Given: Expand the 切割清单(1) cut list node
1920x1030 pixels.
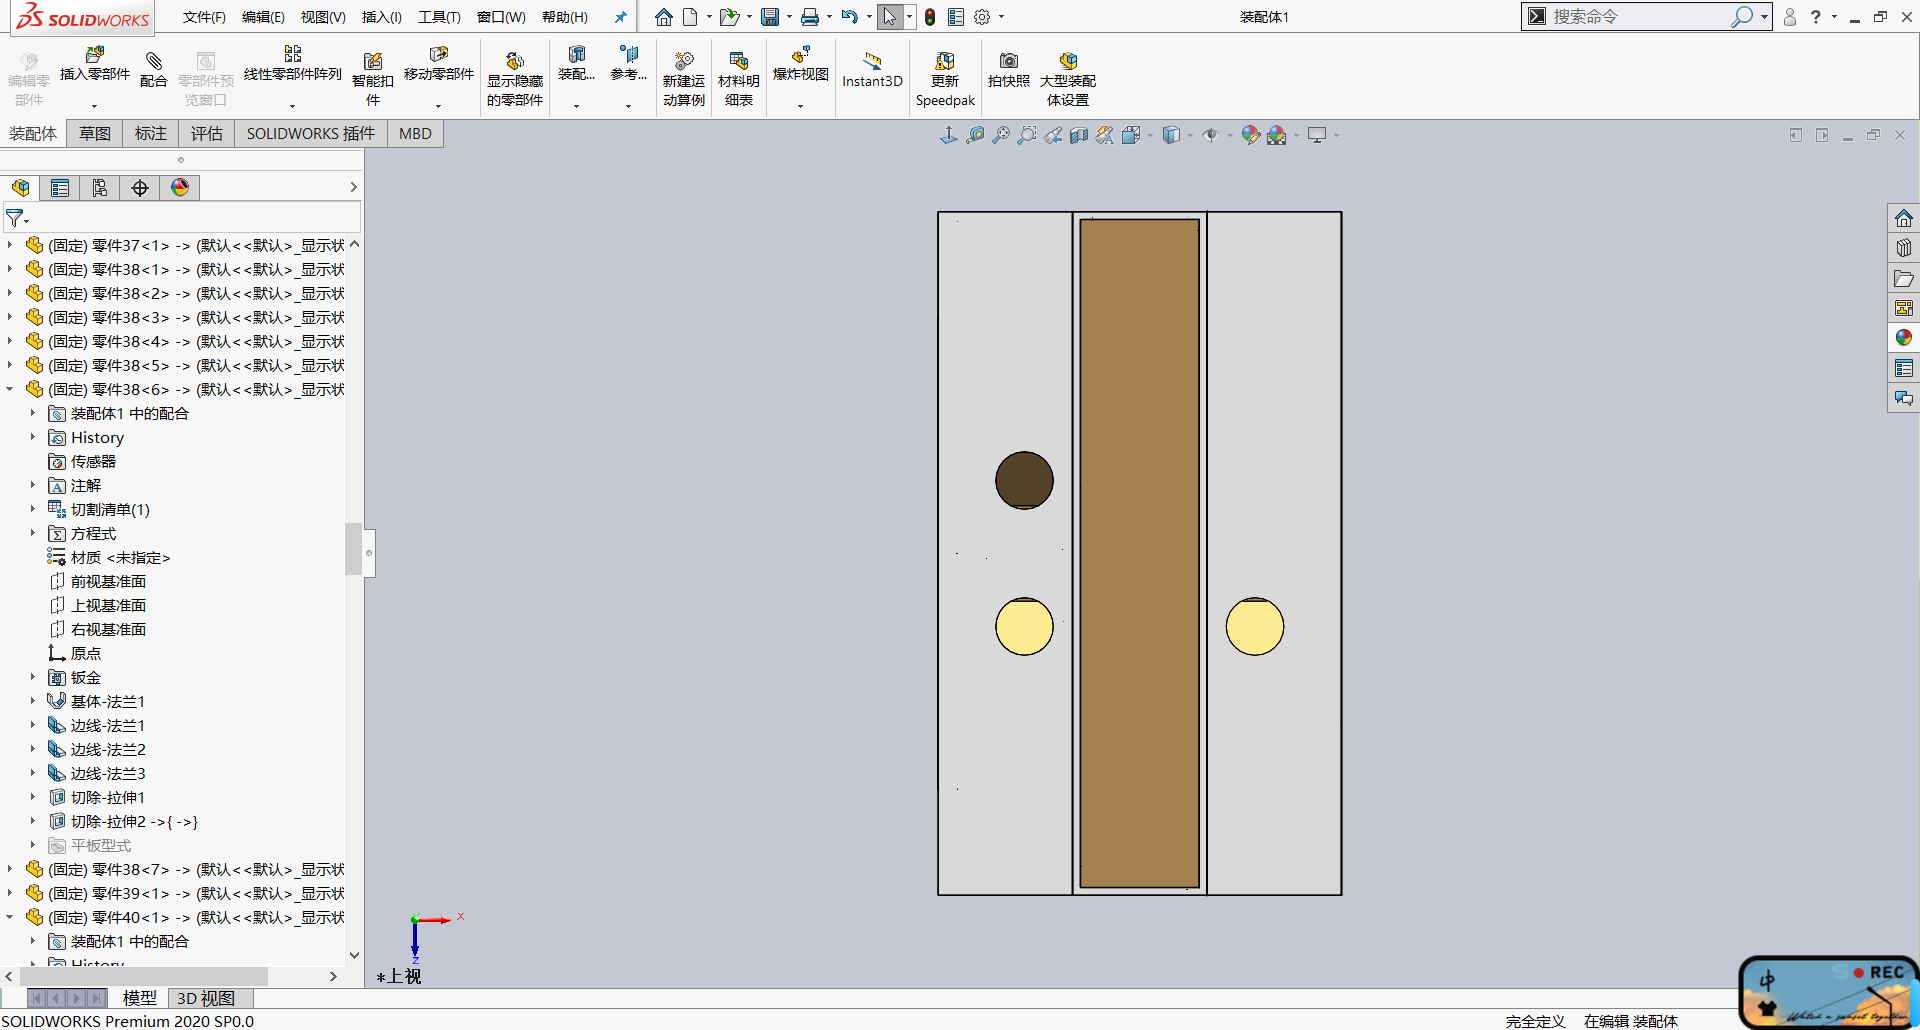Looking at the screenshot, I should 32,509.
